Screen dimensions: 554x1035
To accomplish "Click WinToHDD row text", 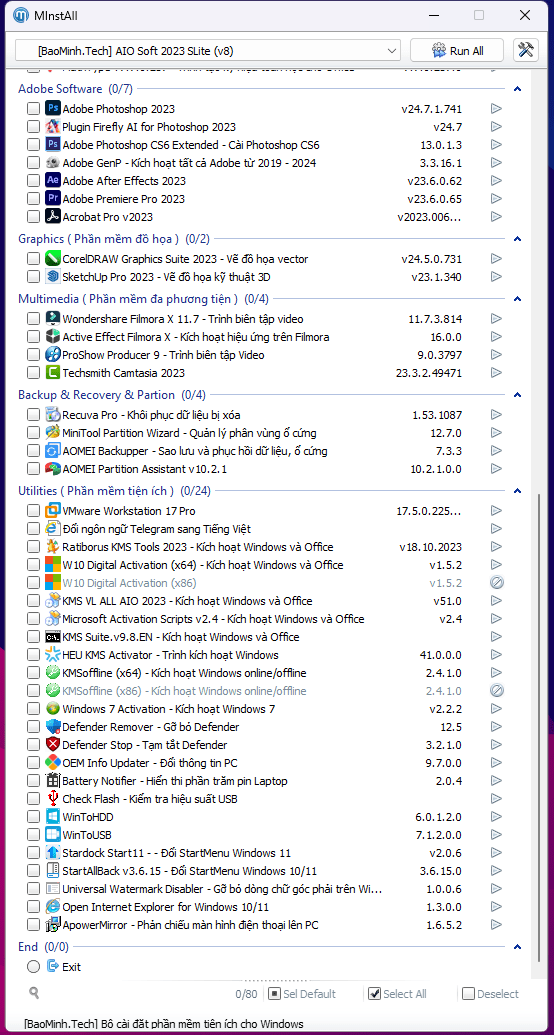I will pos(88,817).
